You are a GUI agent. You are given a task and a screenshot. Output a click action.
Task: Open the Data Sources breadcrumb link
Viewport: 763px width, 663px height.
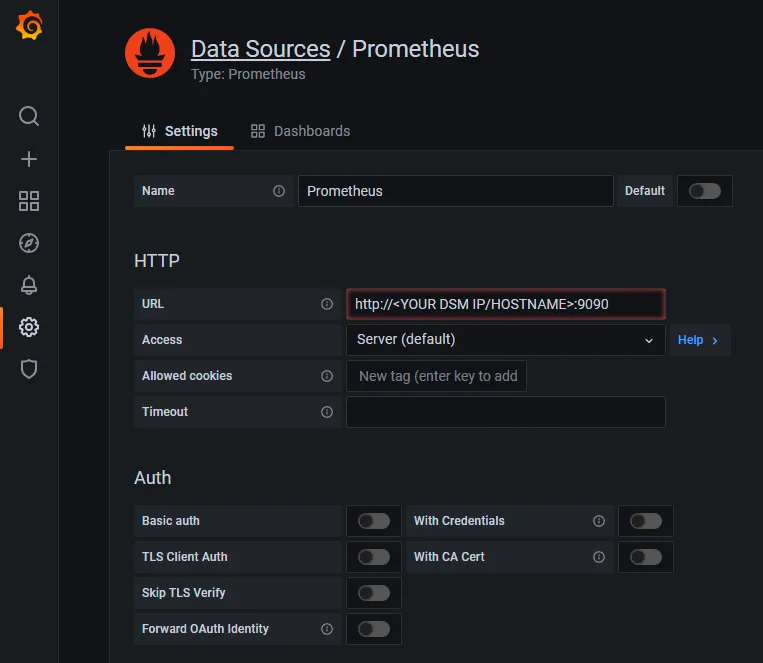(260, 49)
